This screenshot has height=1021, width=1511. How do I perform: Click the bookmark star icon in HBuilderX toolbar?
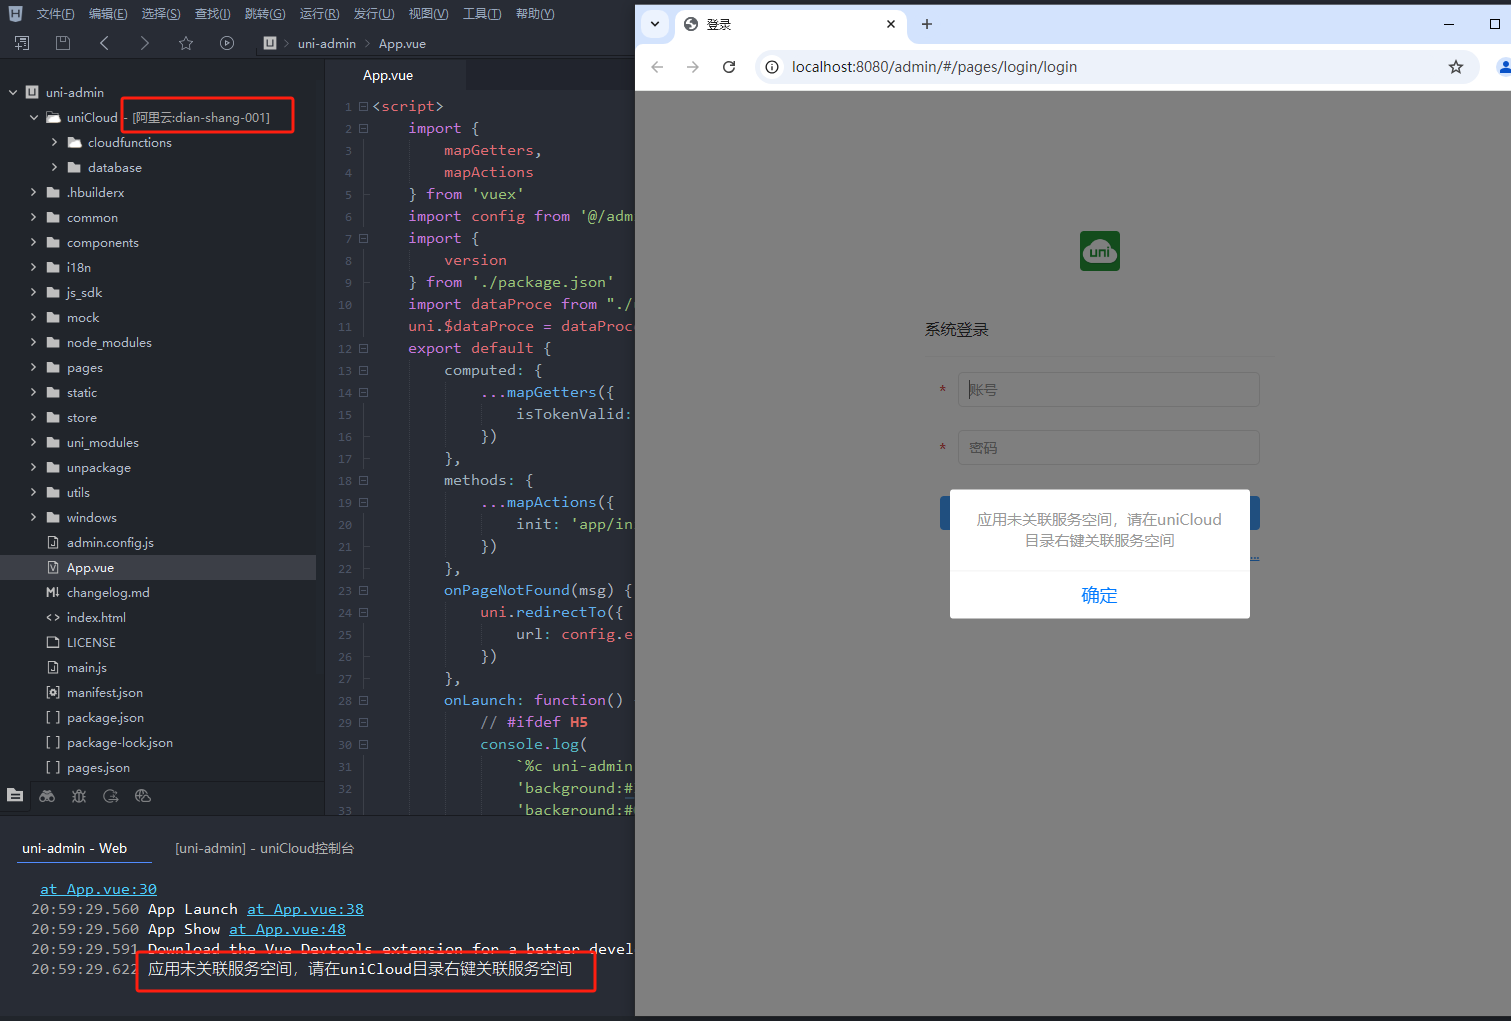(186, 43)
